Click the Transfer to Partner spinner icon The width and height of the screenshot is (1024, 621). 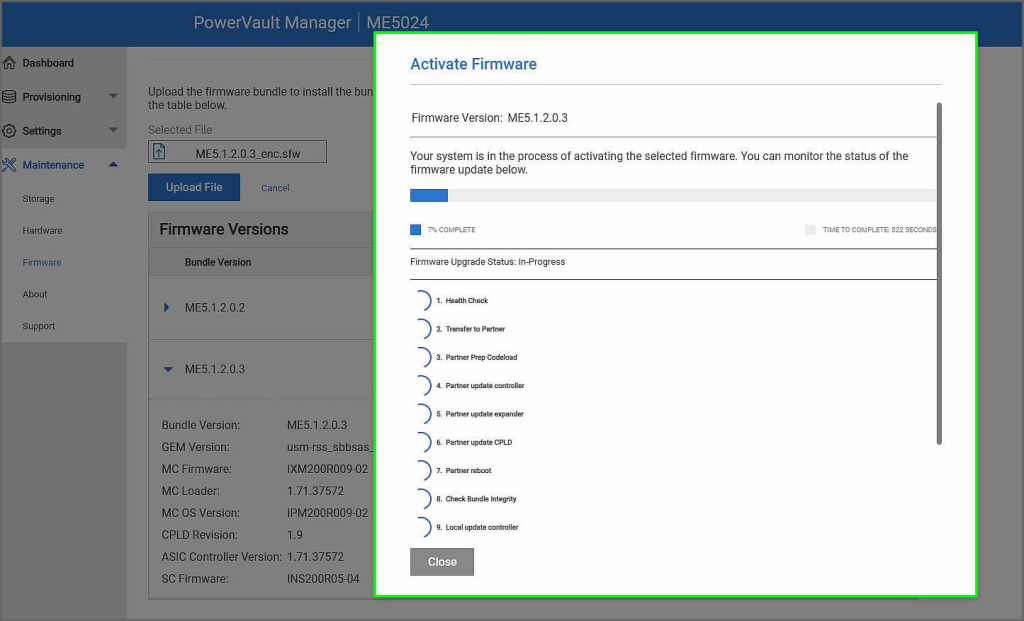pyautogui.click(x=421, y=329)
